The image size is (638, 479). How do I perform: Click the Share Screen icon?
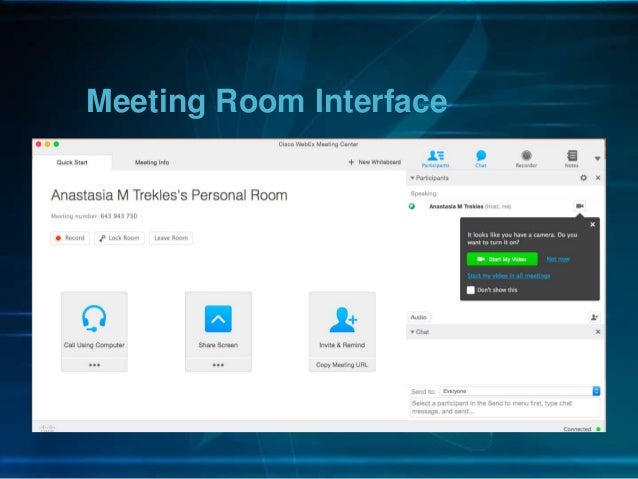tap(218, 319)
